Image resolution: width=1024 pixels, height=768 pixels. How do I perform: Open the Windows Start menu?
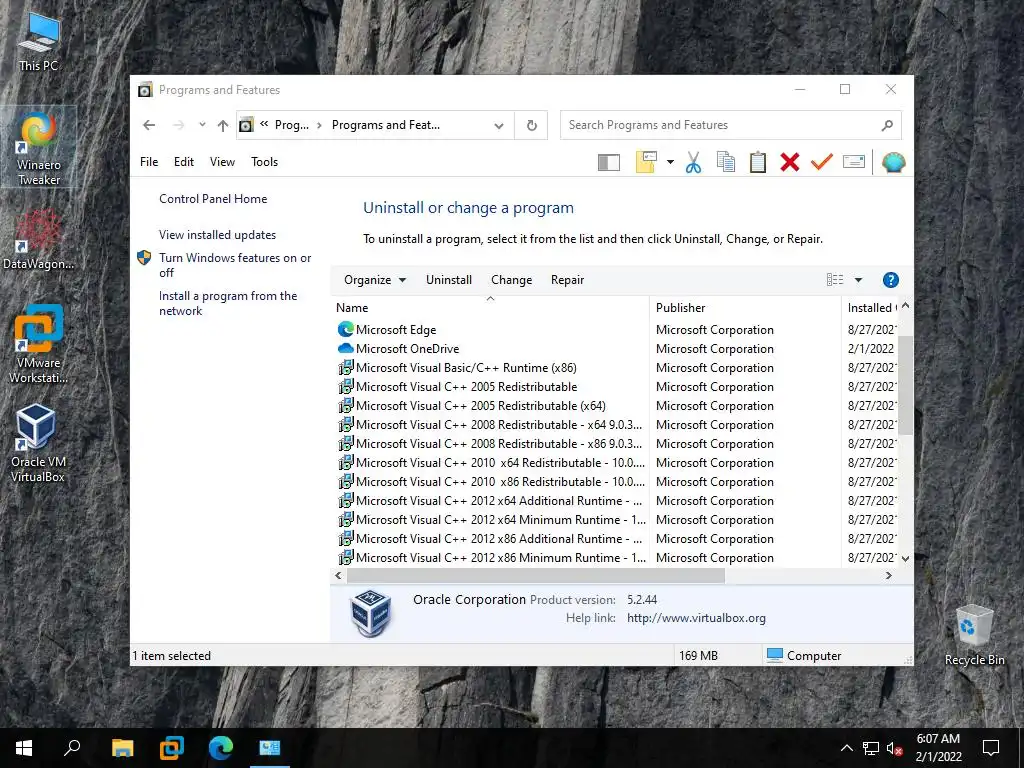tap(24, 748)
